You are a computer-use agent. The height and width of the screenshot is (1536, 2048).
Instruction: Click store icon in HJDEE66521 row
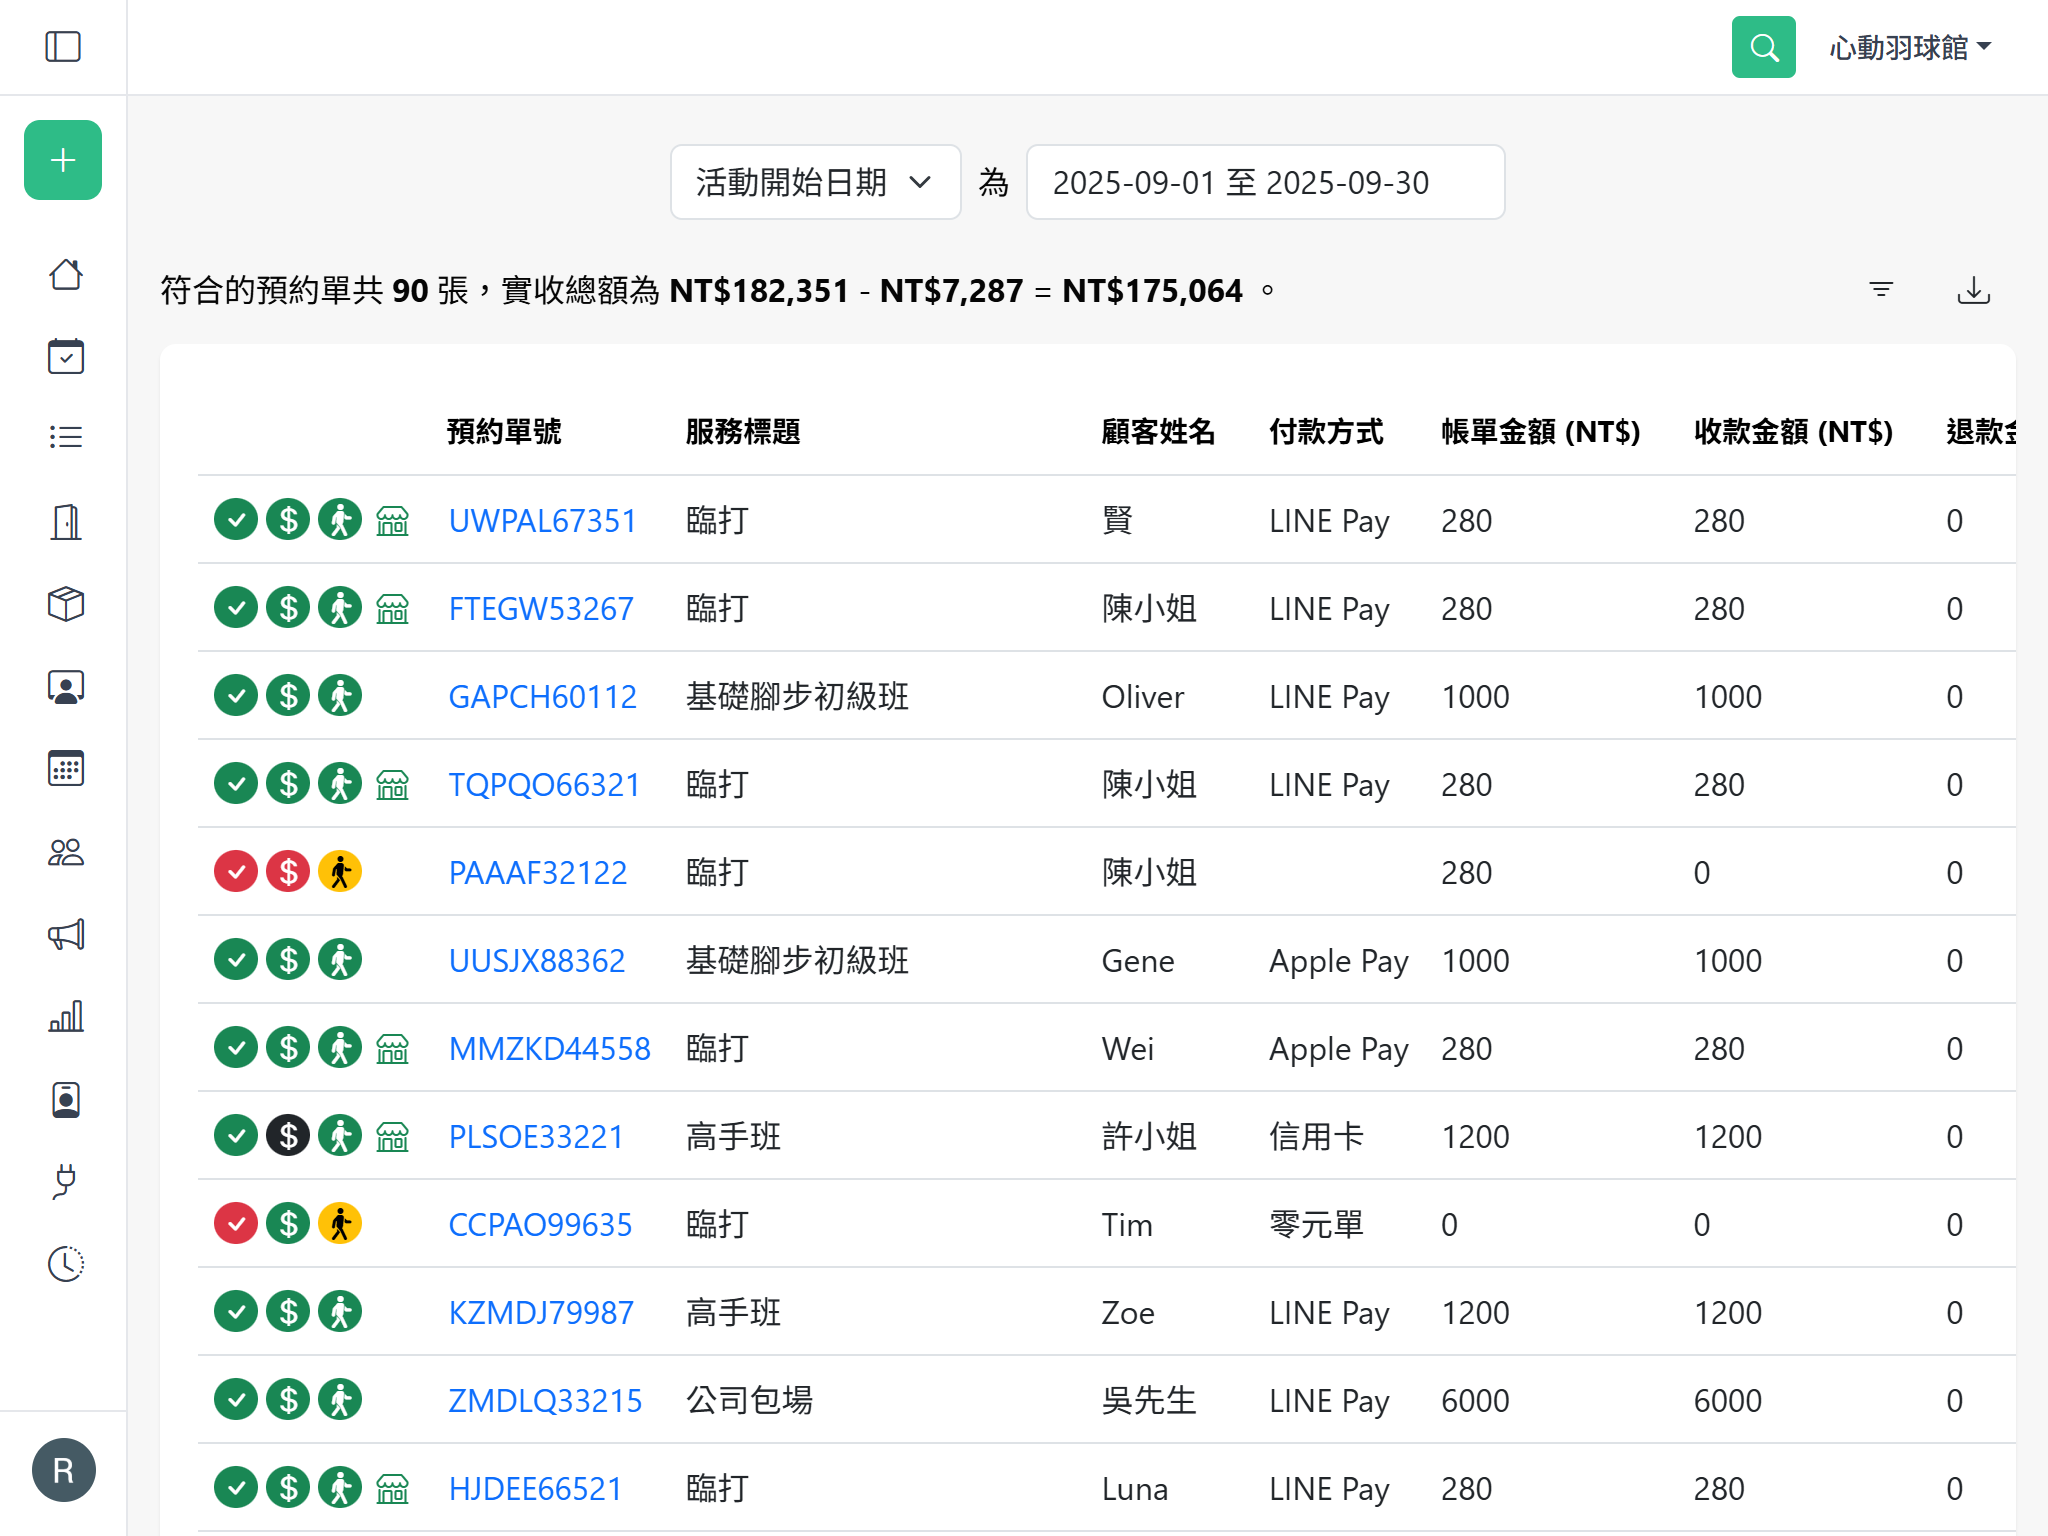pyautogui.click(x=392, y=1489)
